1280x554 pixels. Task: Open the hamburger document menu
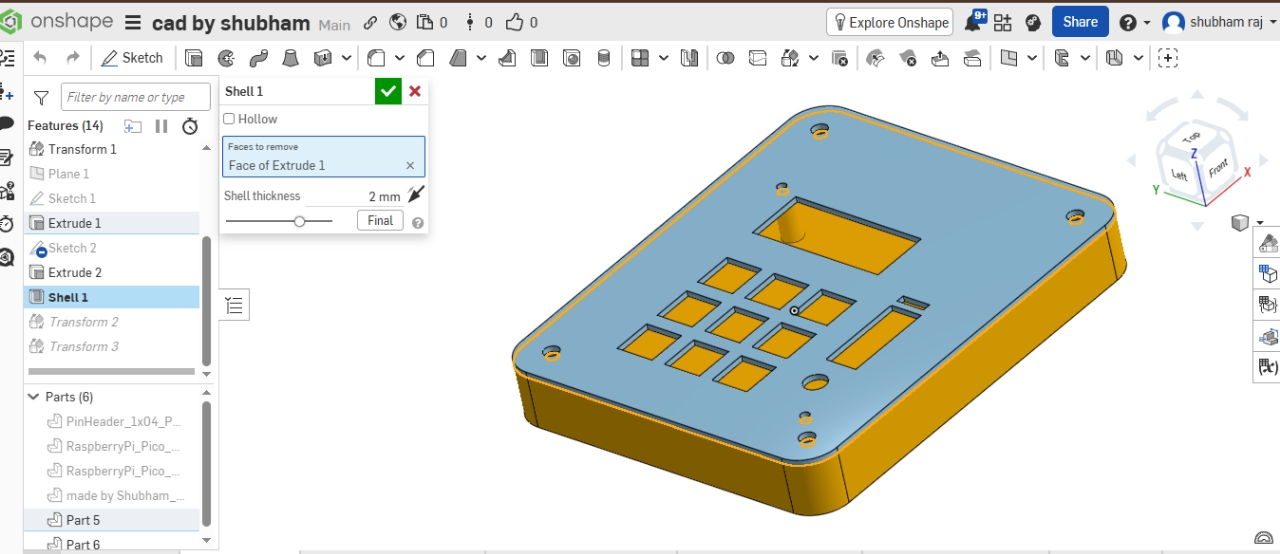[133, 22]
